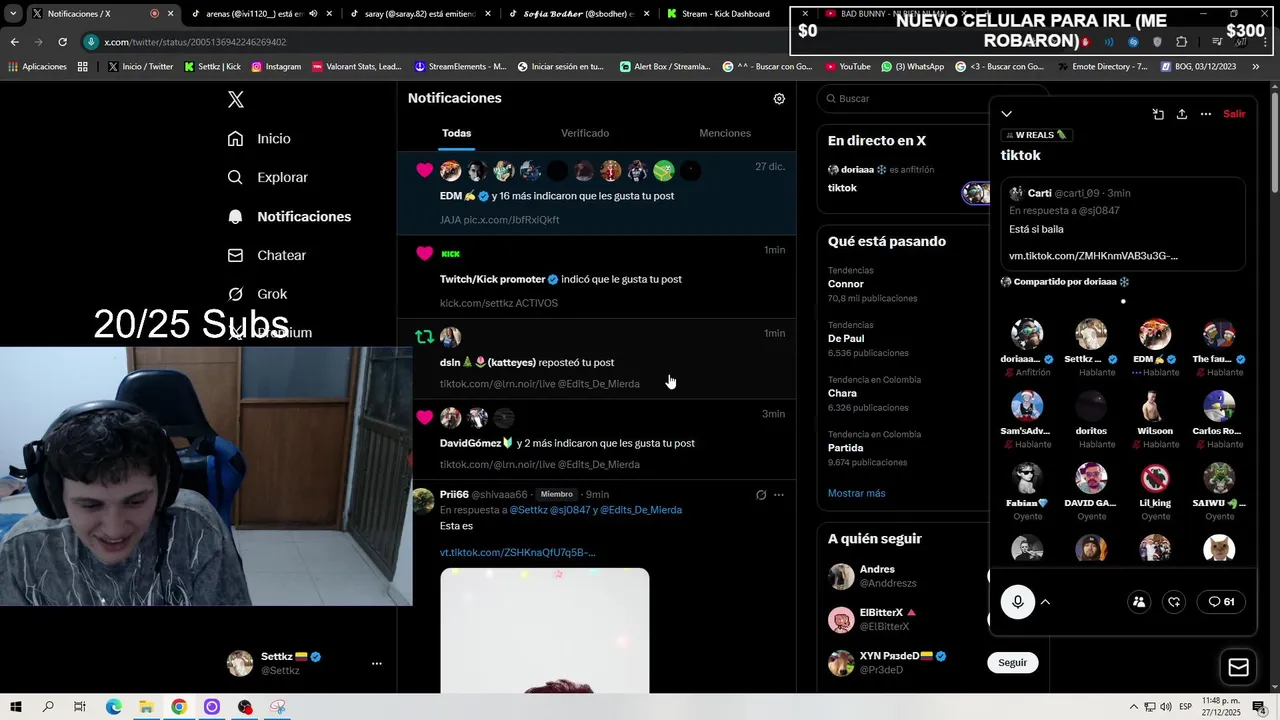Open vm.tiktok.com link in Space post
Screen dimensions: 1280x720
1093,256
